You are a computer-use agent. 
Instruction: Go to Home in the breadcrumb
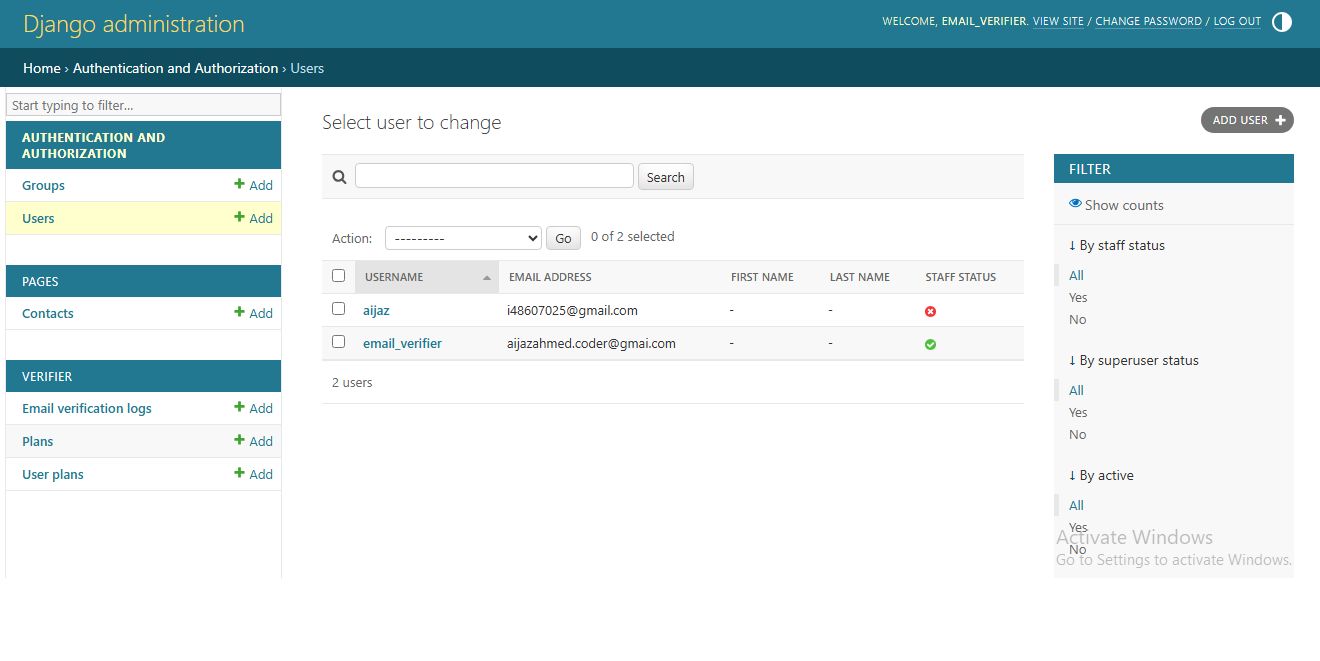click(42, 68)
